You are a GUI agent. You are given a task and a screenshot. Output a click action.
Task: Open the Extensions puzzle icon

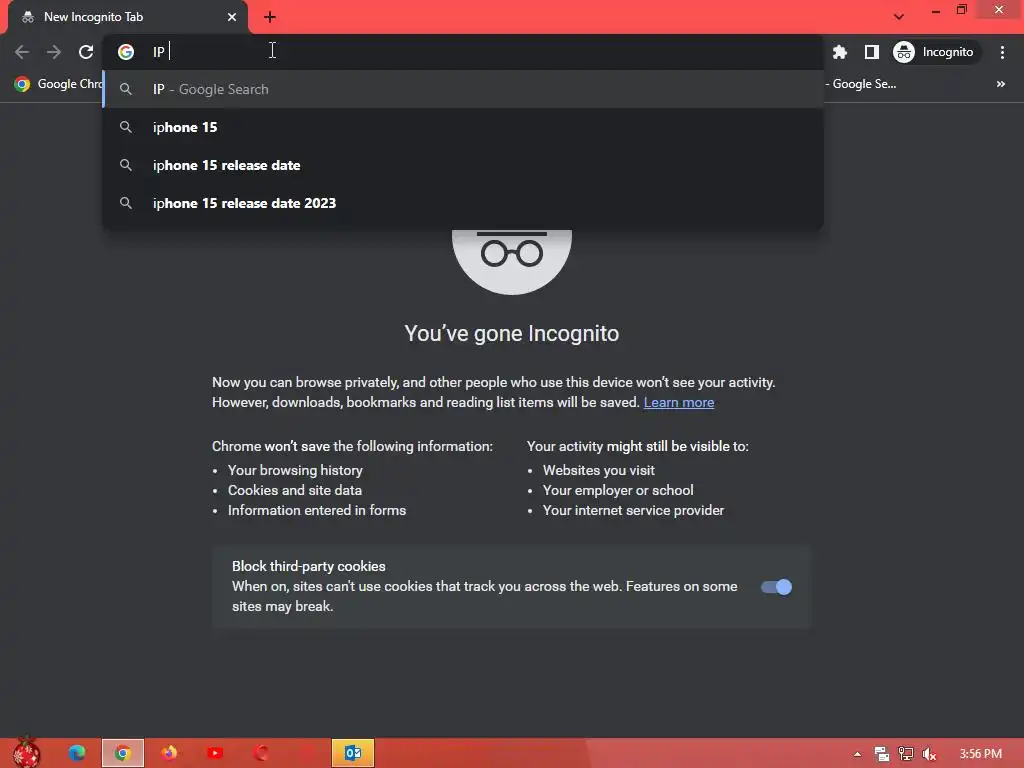coord(840,52)
